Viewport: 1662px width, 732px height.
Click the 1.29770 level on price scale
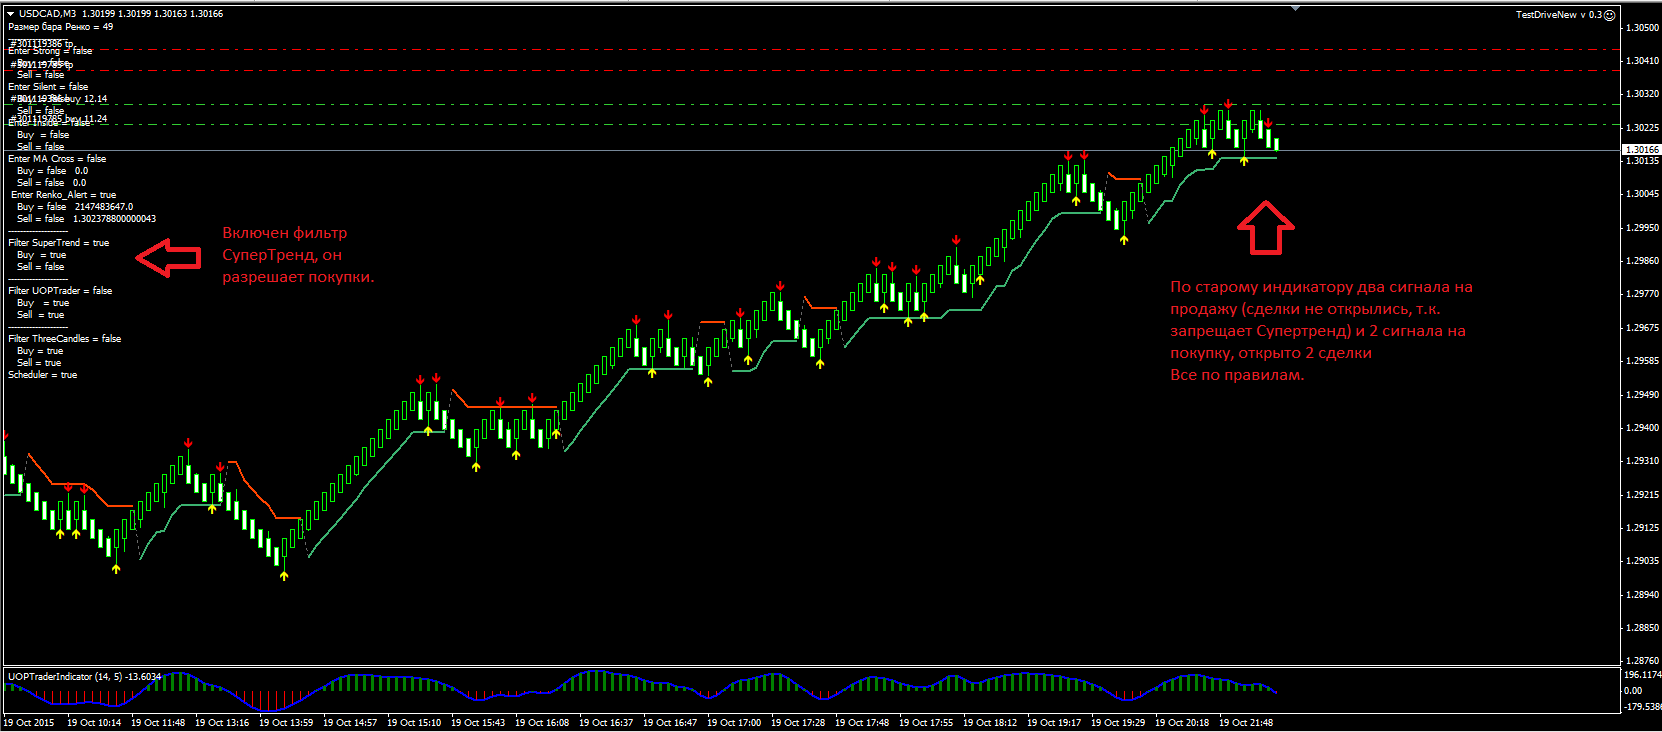1642,294
